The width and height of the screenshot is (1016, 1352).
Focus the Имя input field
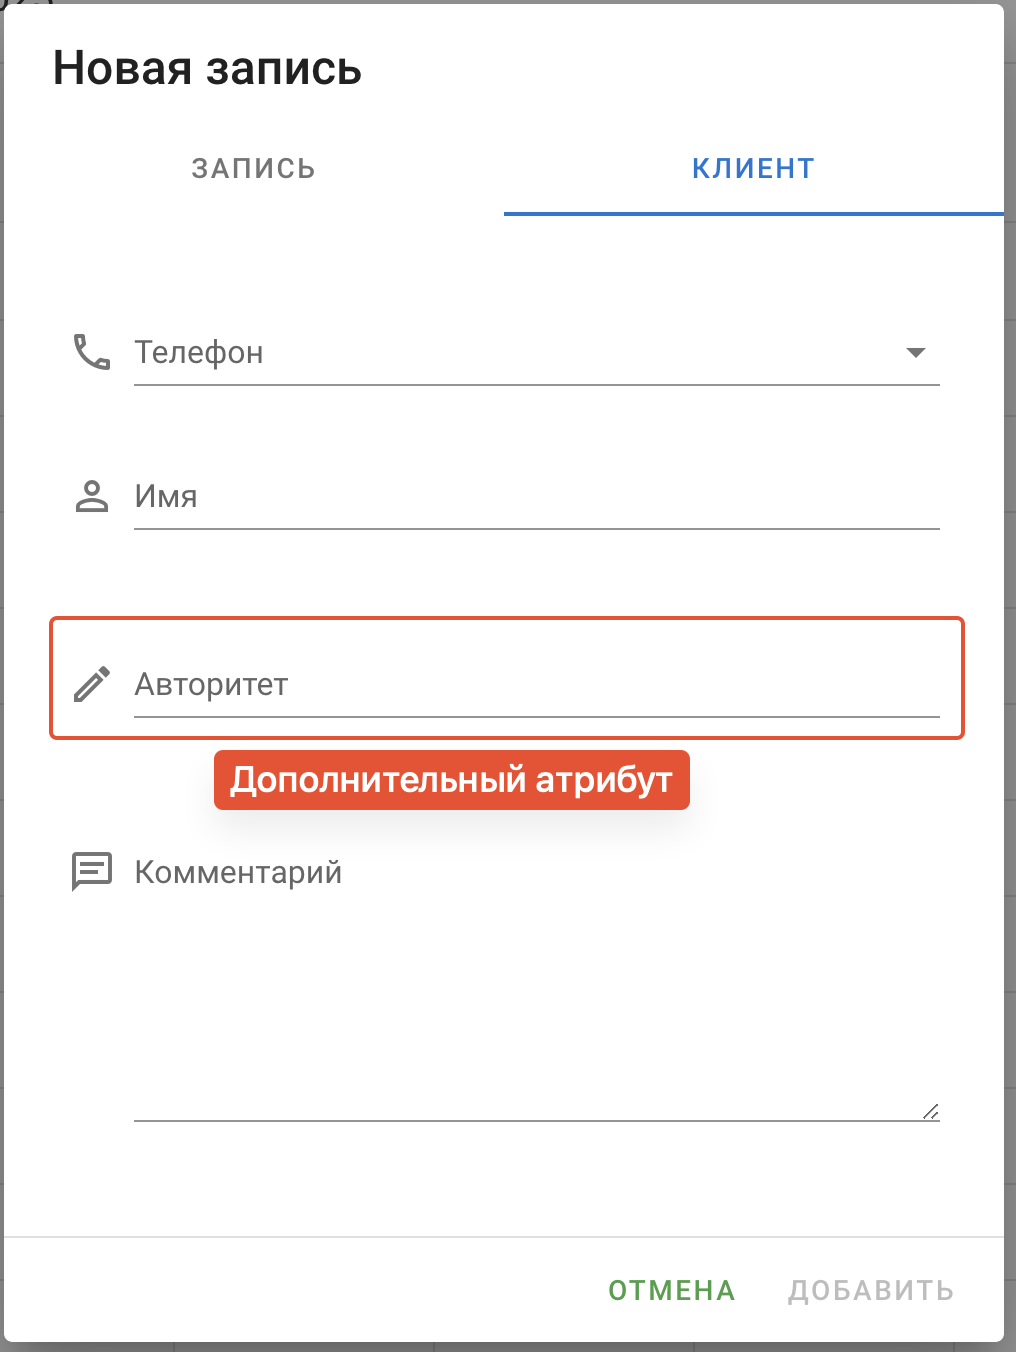click(x=537, y=497)
